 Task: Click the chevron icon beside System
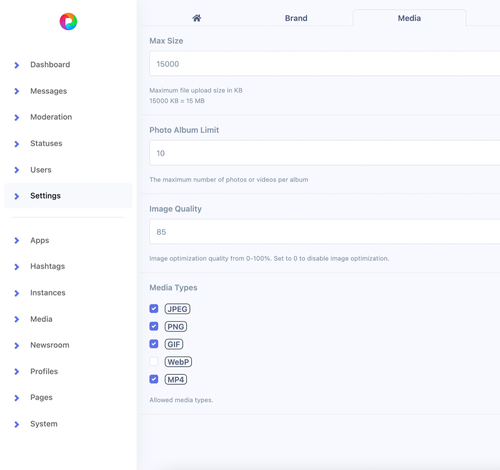coord(17,424)
